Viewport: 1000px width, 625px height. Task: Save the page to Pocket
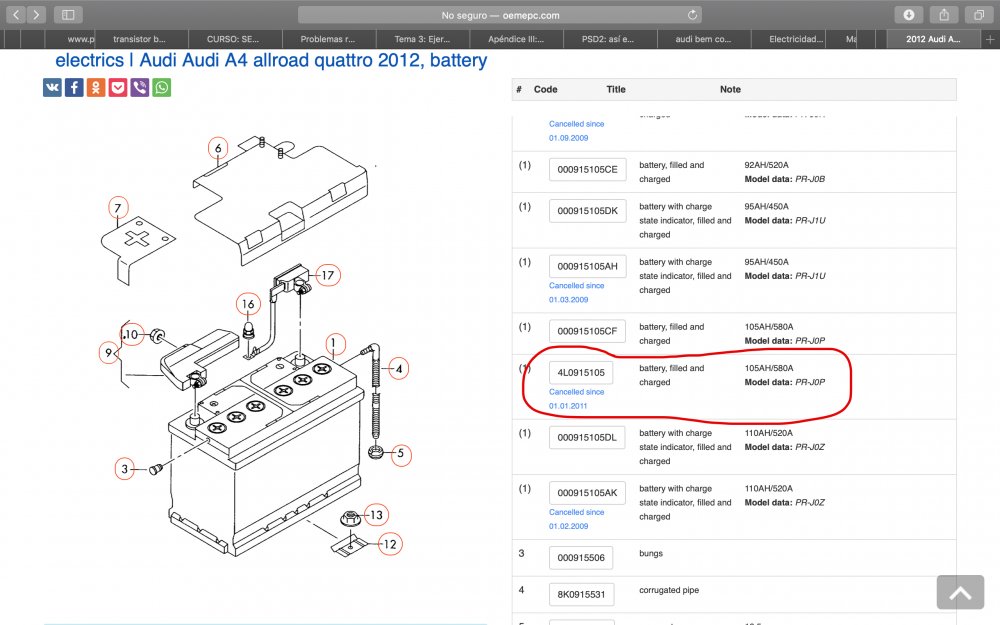pyautogui.click(x=118, y=87)
